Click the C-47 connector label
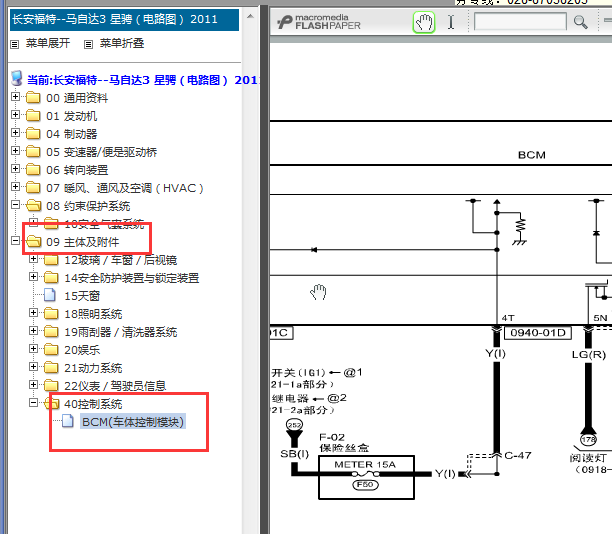 click(518, 455)
